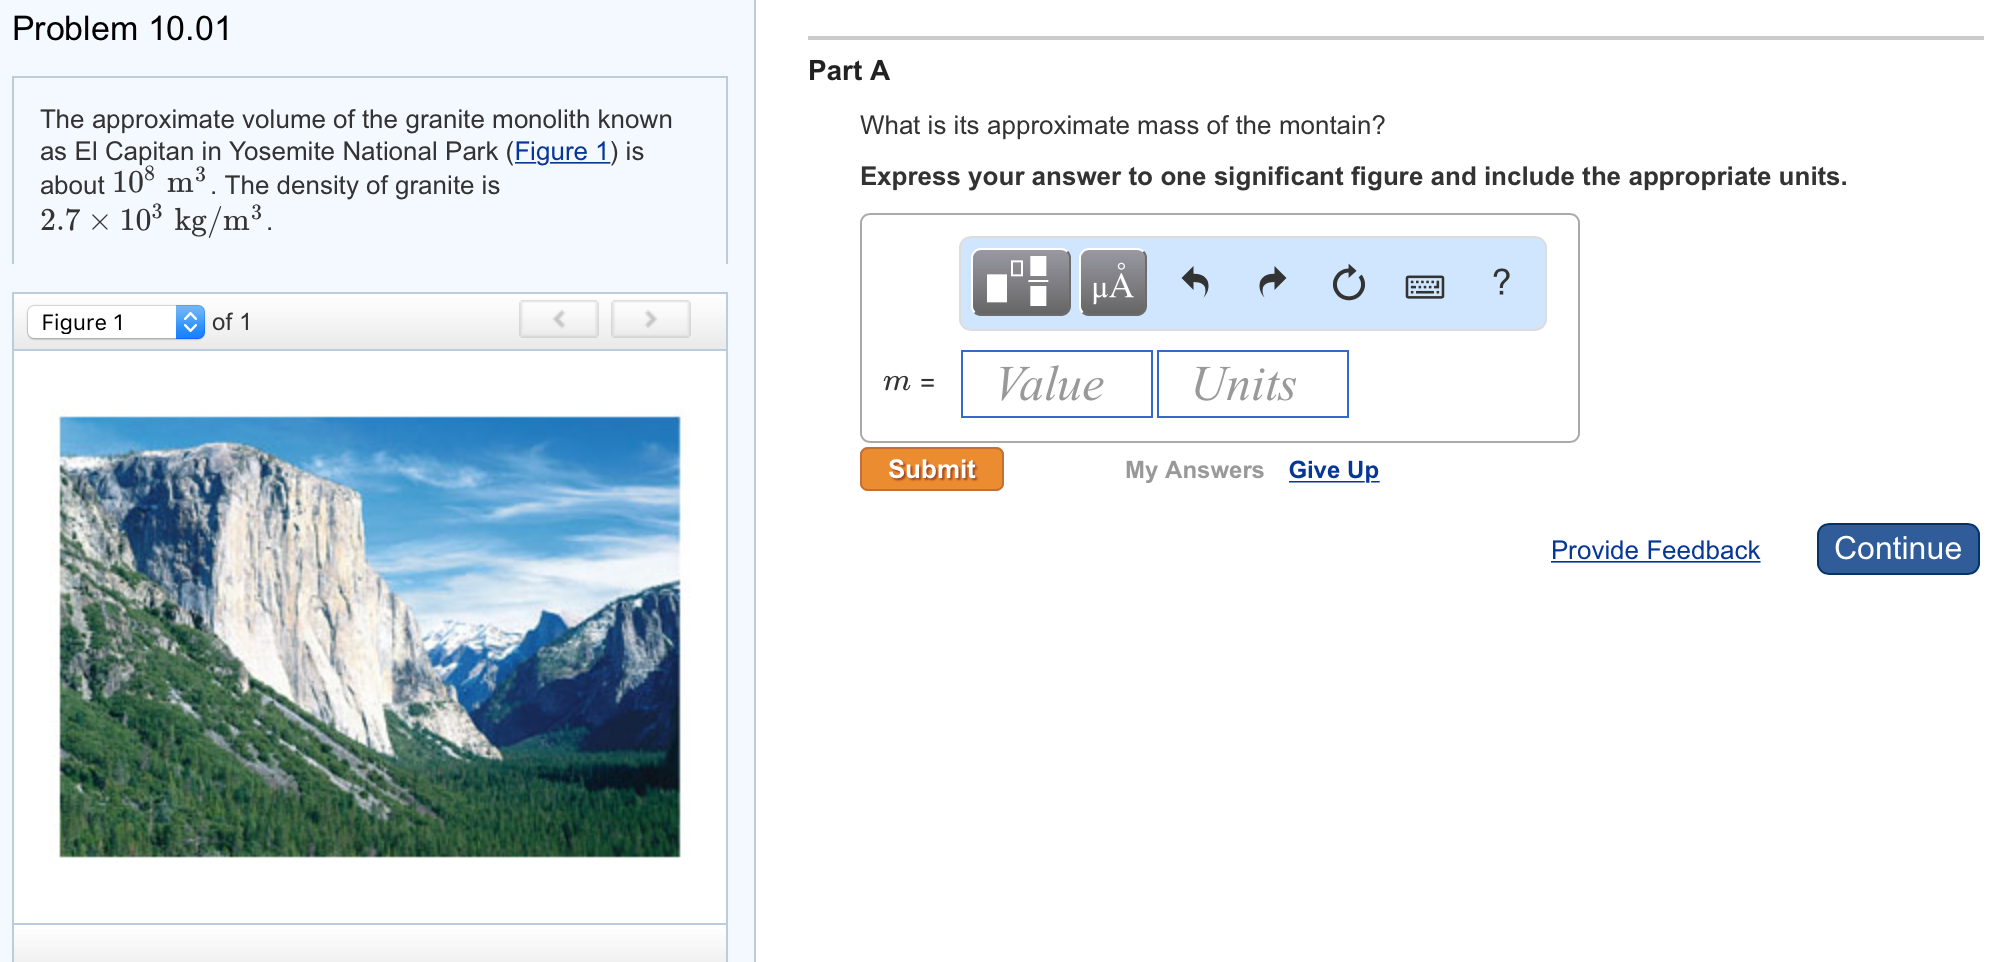The image size is (1996, 962).
Task: Reset the answer box contents
Action: [1348, 283]
